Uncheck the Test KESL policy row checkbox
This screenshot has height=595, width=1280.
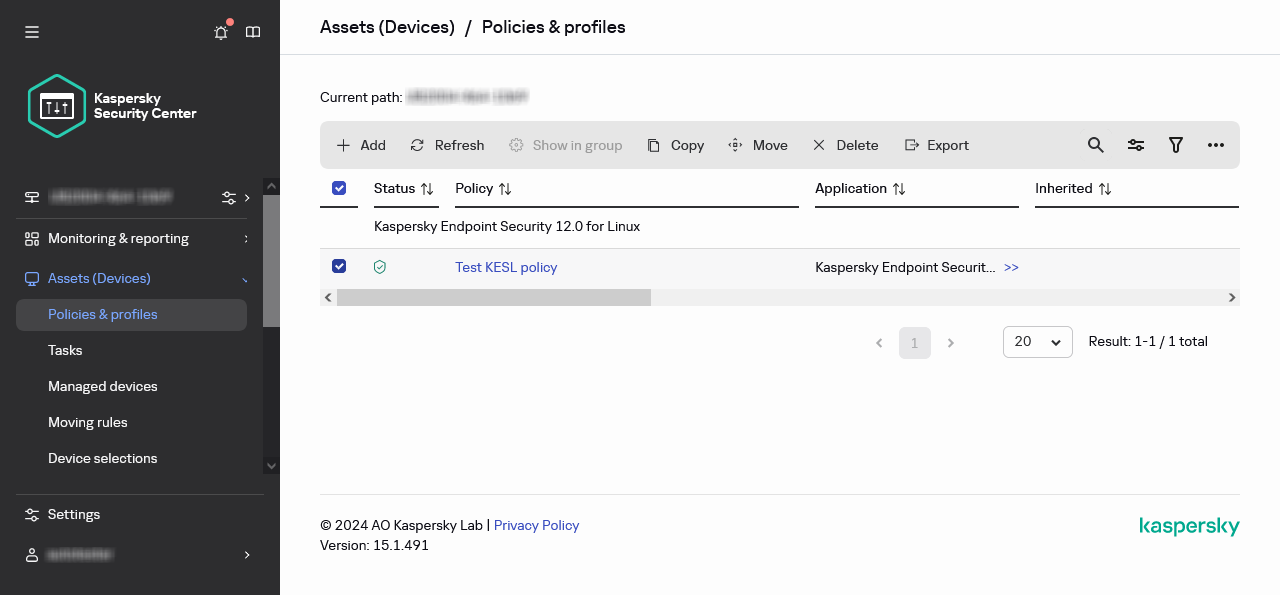click(x=339, y=266)
